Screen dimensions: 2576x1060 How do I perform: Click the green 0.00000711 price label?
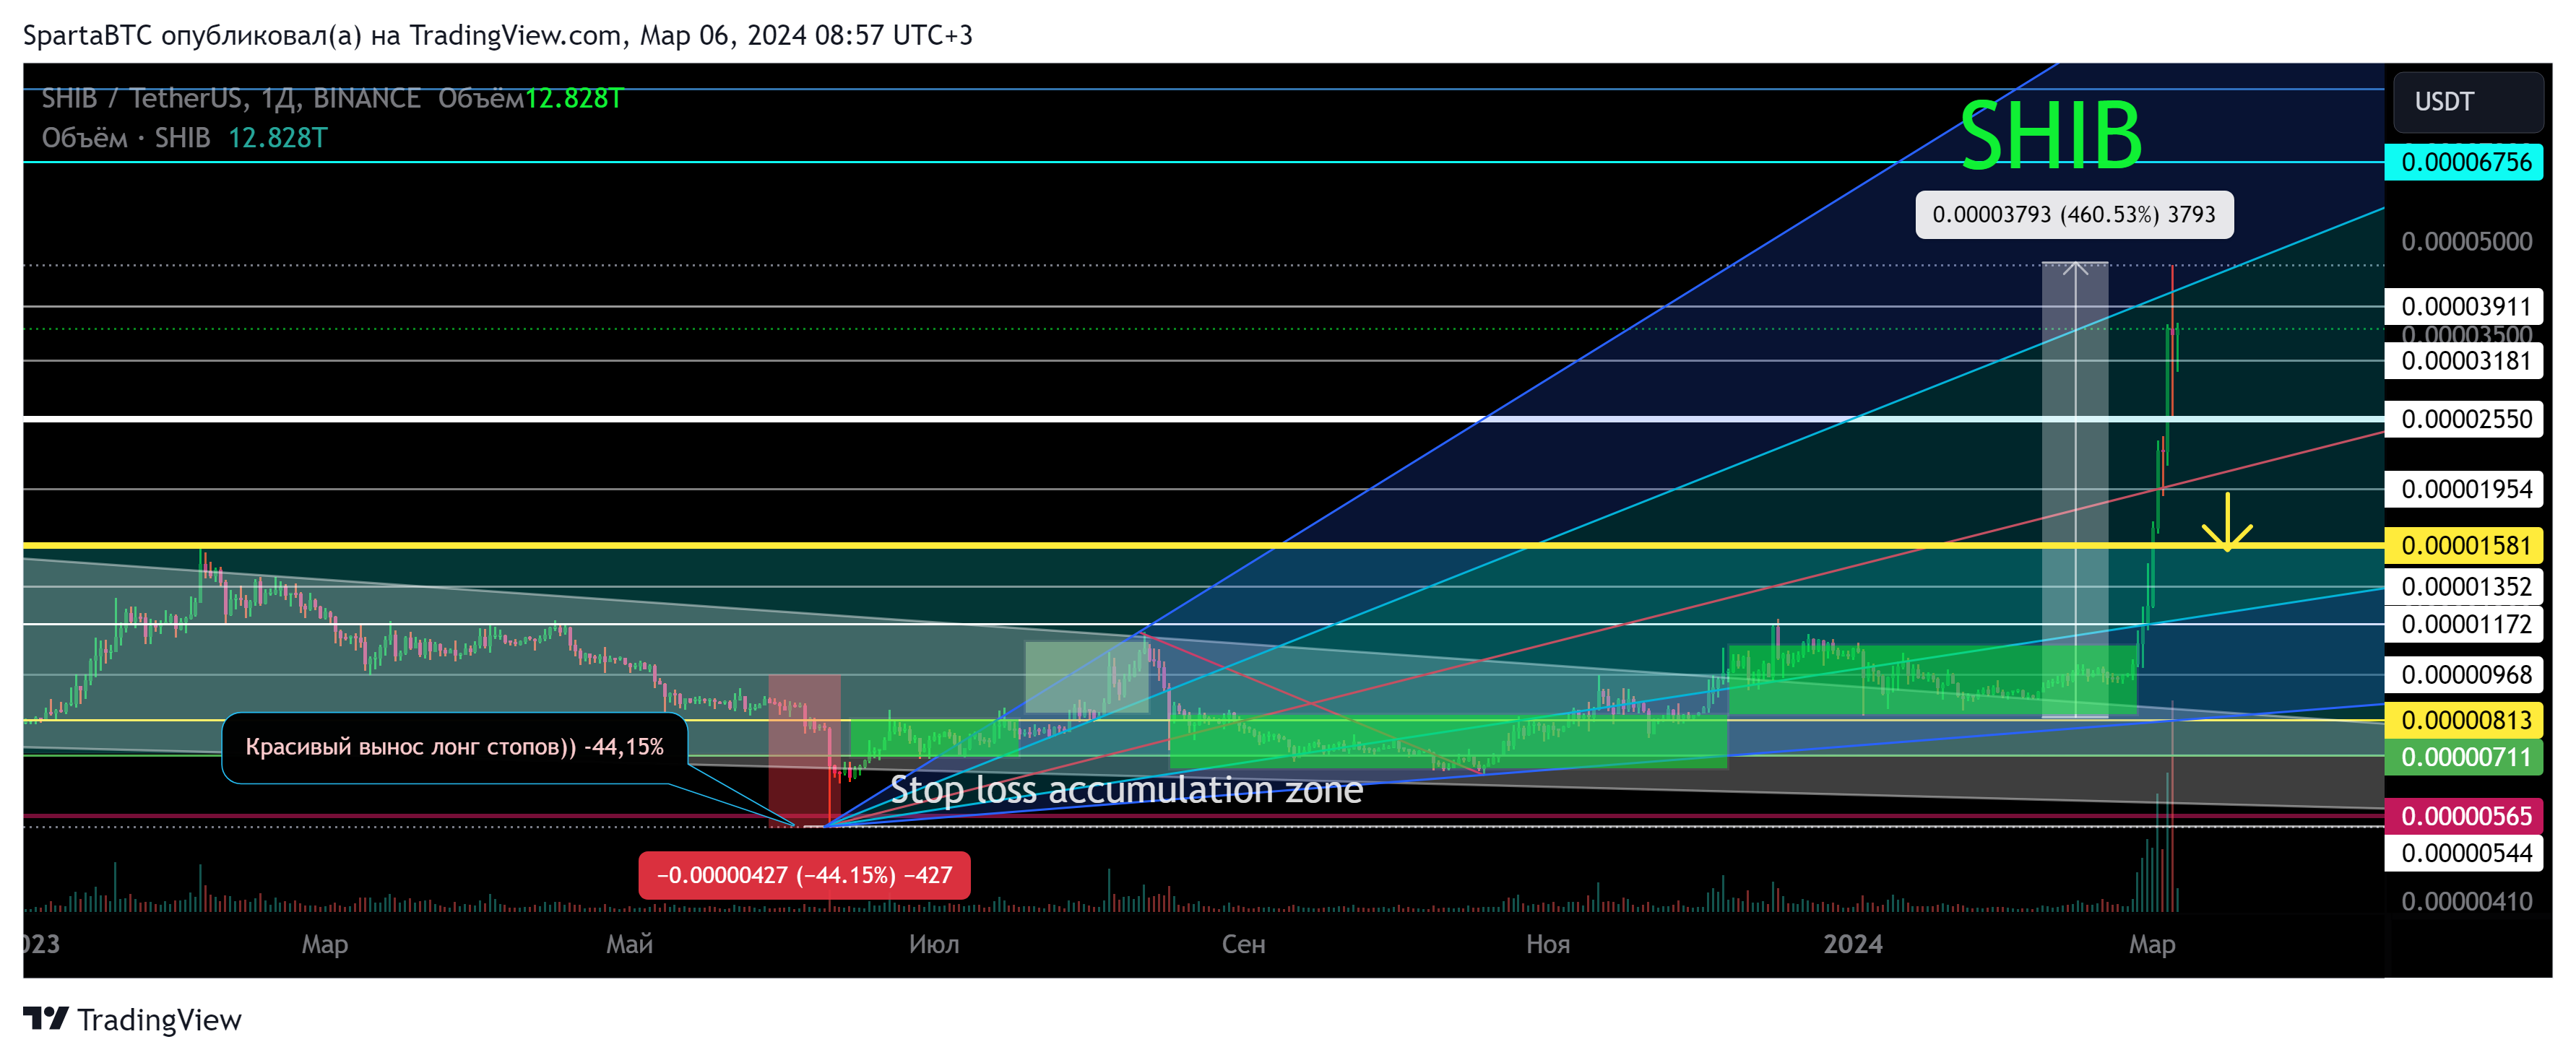click(2464, 757)
